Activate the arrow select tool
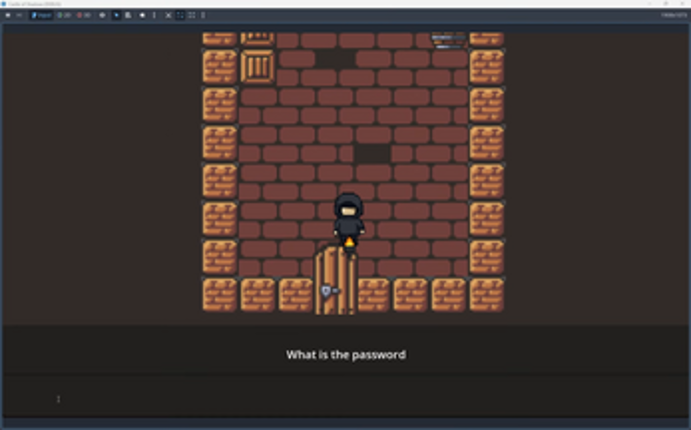 (x=116, y=15)
